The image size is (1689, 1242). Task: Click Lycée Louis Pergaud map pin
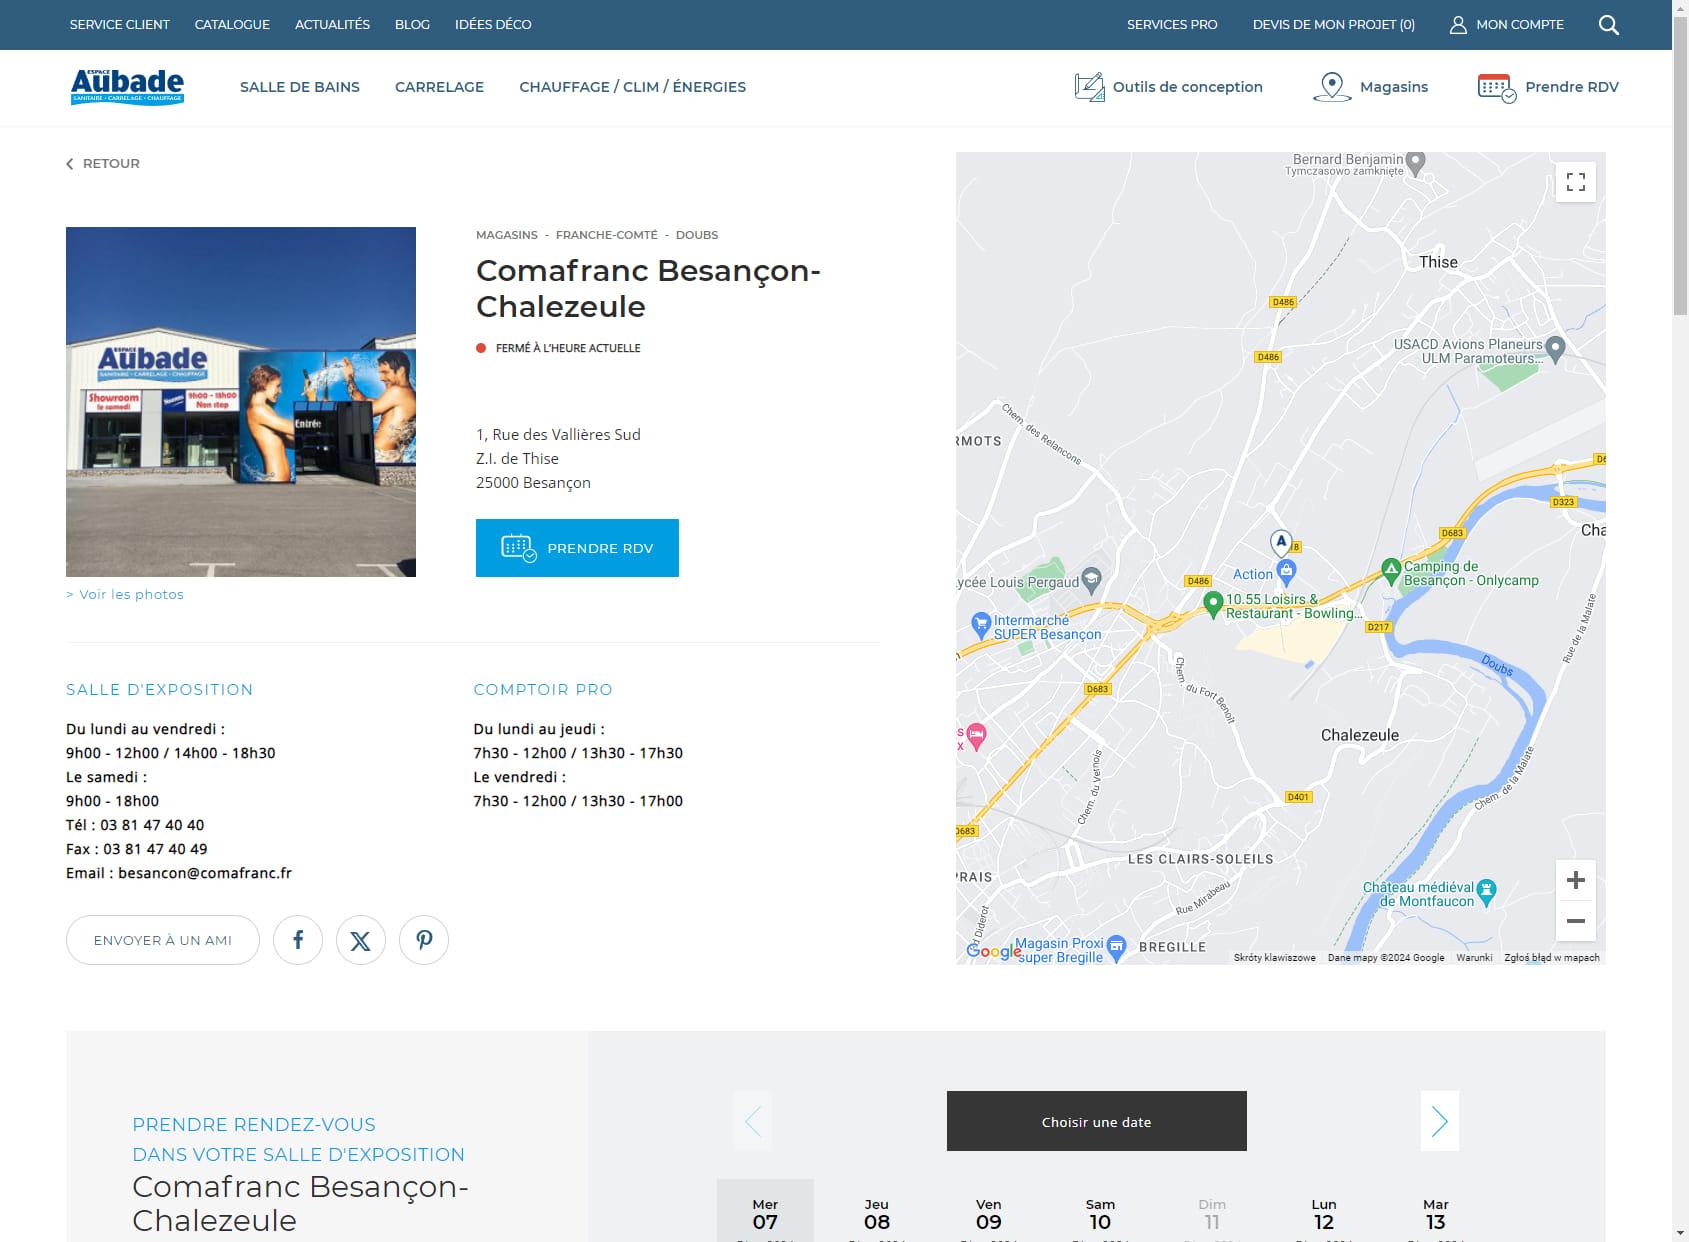pos(1092,578)
